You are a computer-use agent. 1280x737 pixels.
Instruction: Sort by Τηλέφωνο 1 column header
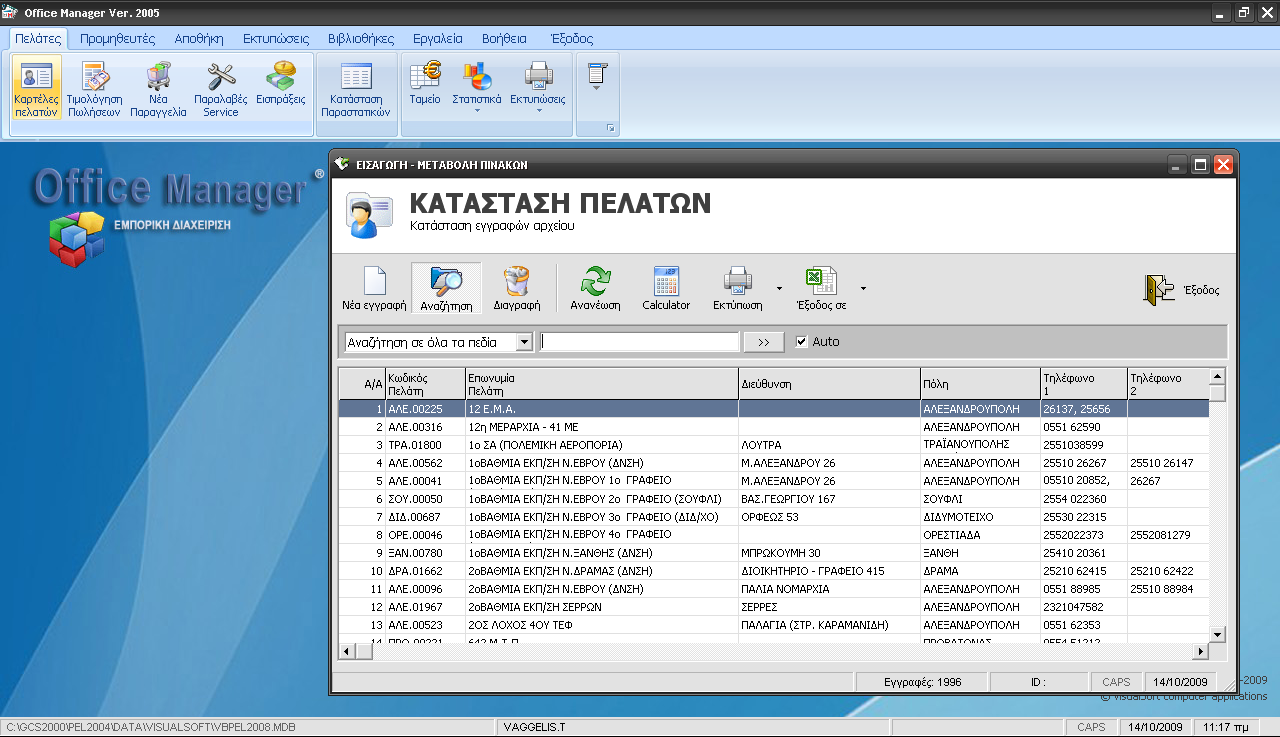click(x=1083, y=384)
